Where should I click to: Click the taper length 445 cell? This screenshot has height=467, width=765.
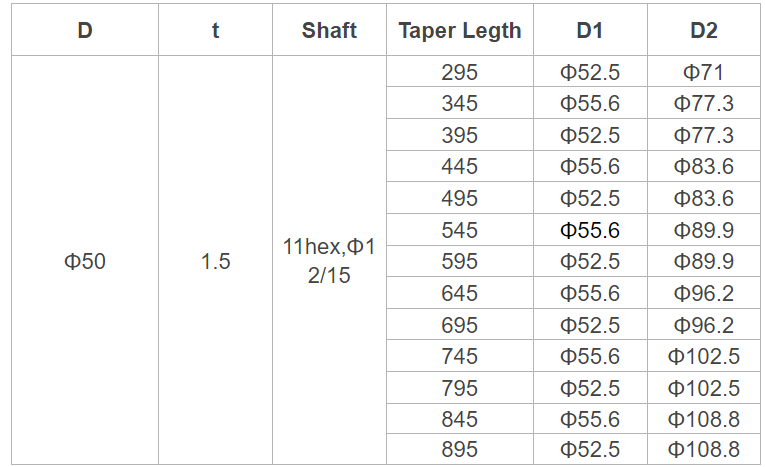(460, 167)
